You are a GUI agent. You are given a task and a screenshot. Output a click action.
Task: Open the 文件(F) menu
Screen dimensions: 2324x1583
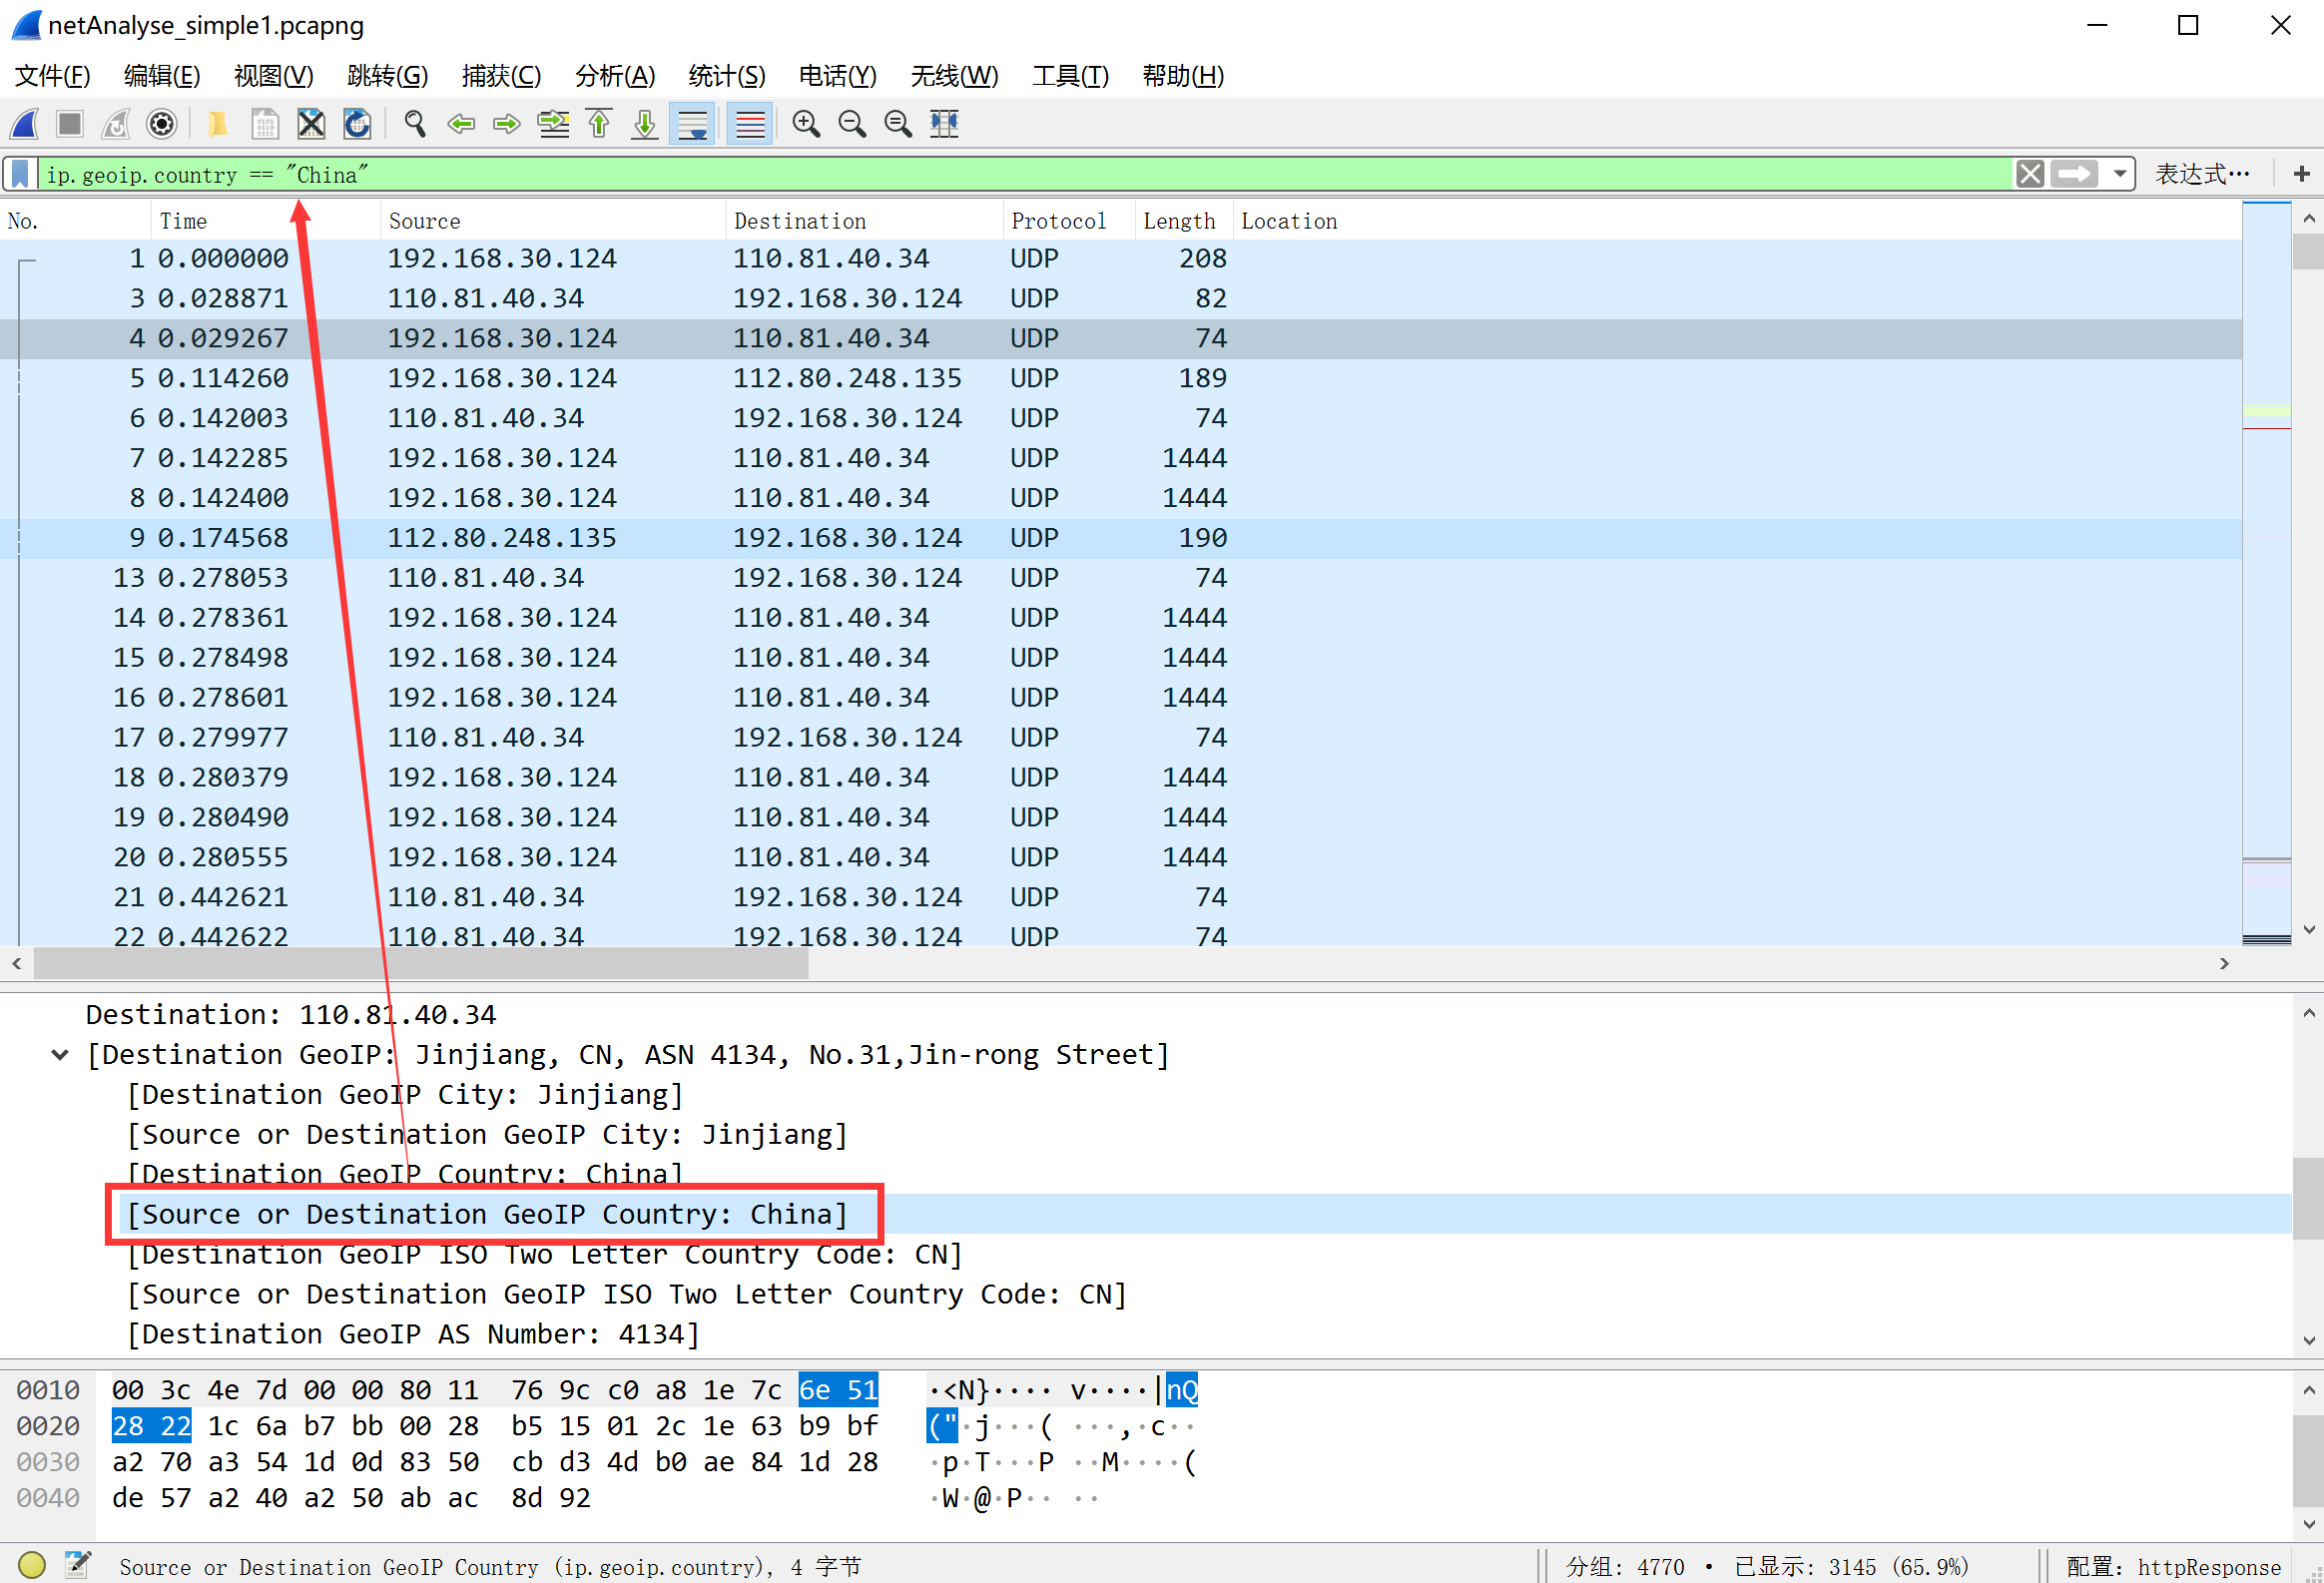pyautogui.click(x=53, y=76)
